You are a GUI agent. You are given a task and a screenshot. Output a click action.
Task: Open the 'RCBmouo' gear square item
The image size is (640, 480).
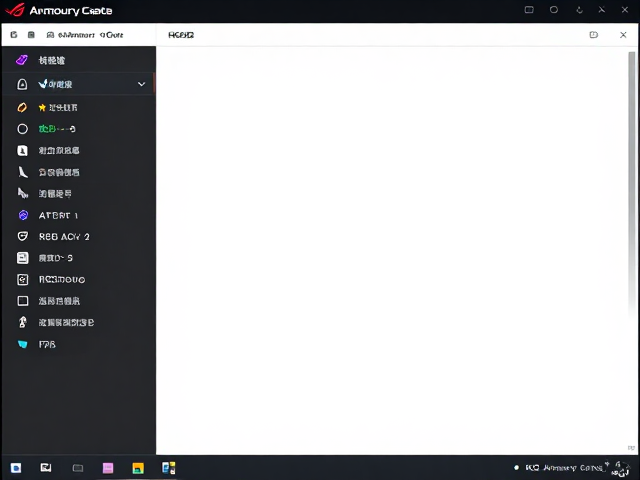tap(78, 280)
